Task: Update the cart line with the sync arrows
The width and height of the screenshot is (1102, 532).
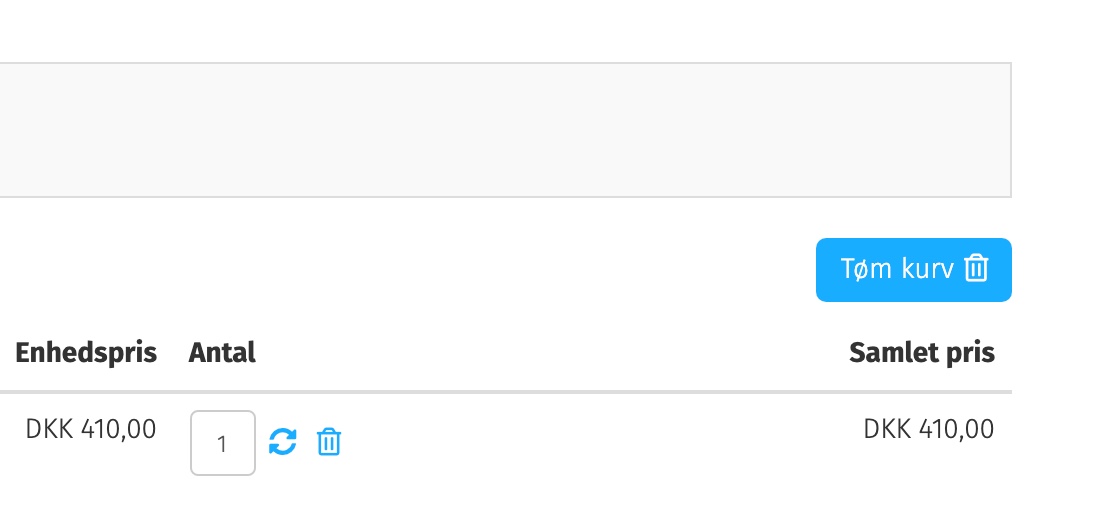Action: (x=283, y=442)
